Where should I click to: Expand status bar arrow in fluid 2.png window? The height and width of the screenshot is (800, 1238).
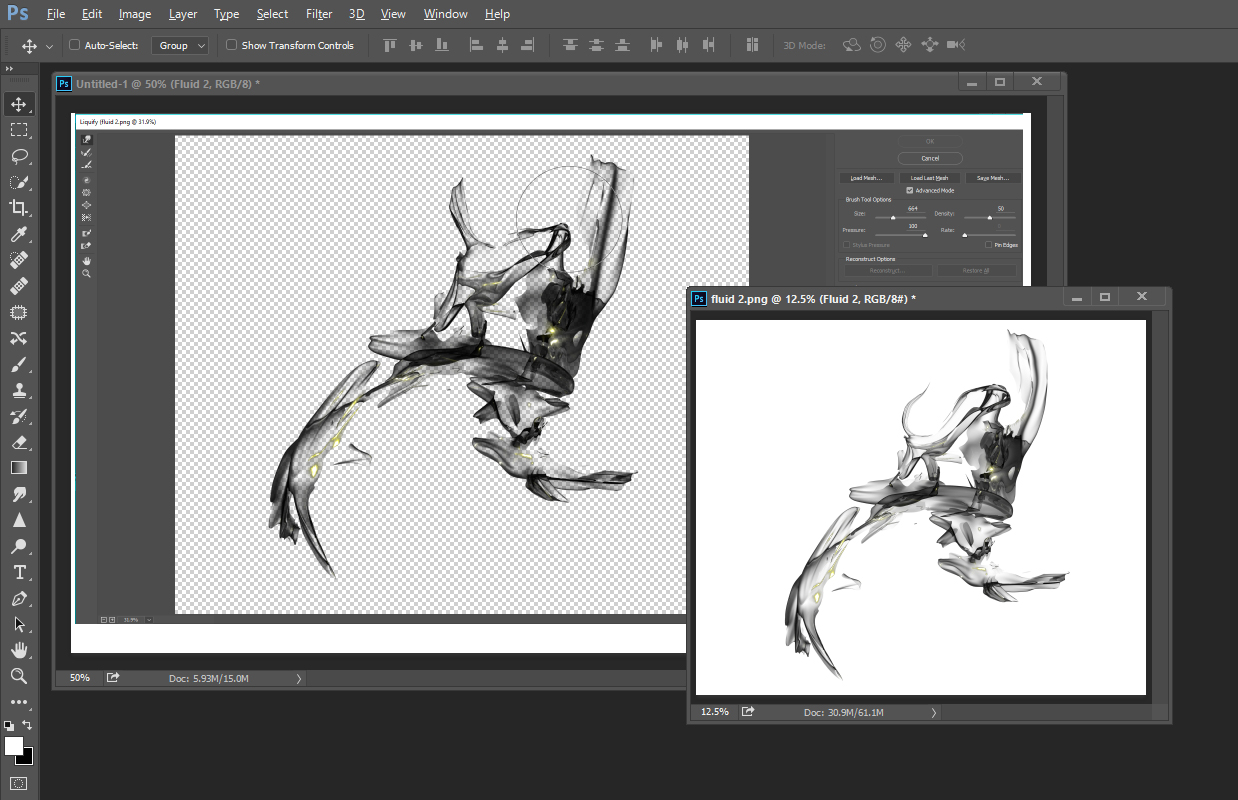click(934, 712)
